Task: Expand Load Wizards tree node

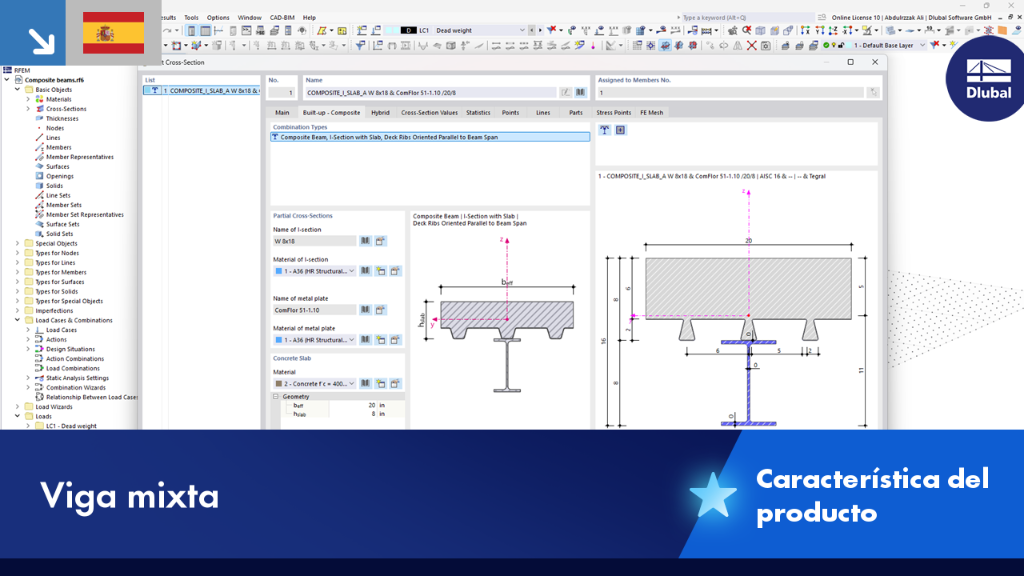Action: (18, 407)
